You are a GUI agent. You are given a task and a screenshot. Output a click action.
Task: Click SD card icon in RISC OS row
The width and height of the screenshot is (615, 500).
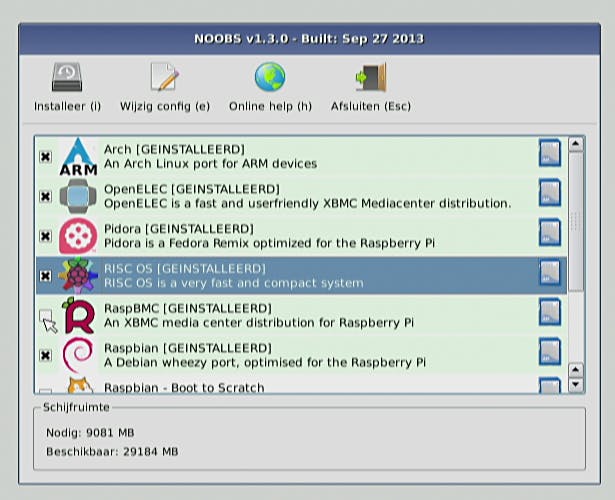coord(550,272)
